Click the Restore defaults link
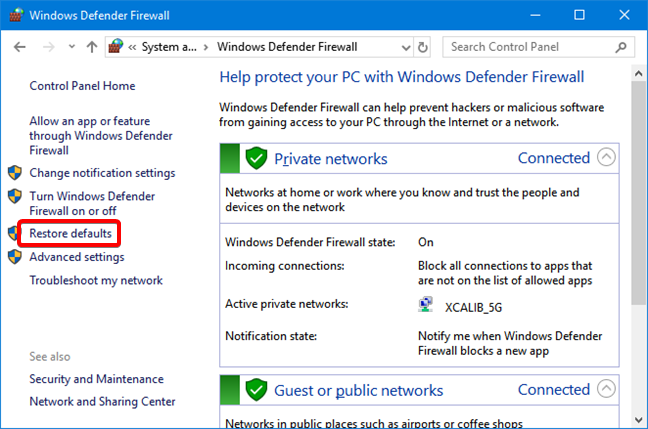The image size is (648, 429). click(x=70, y=234)
